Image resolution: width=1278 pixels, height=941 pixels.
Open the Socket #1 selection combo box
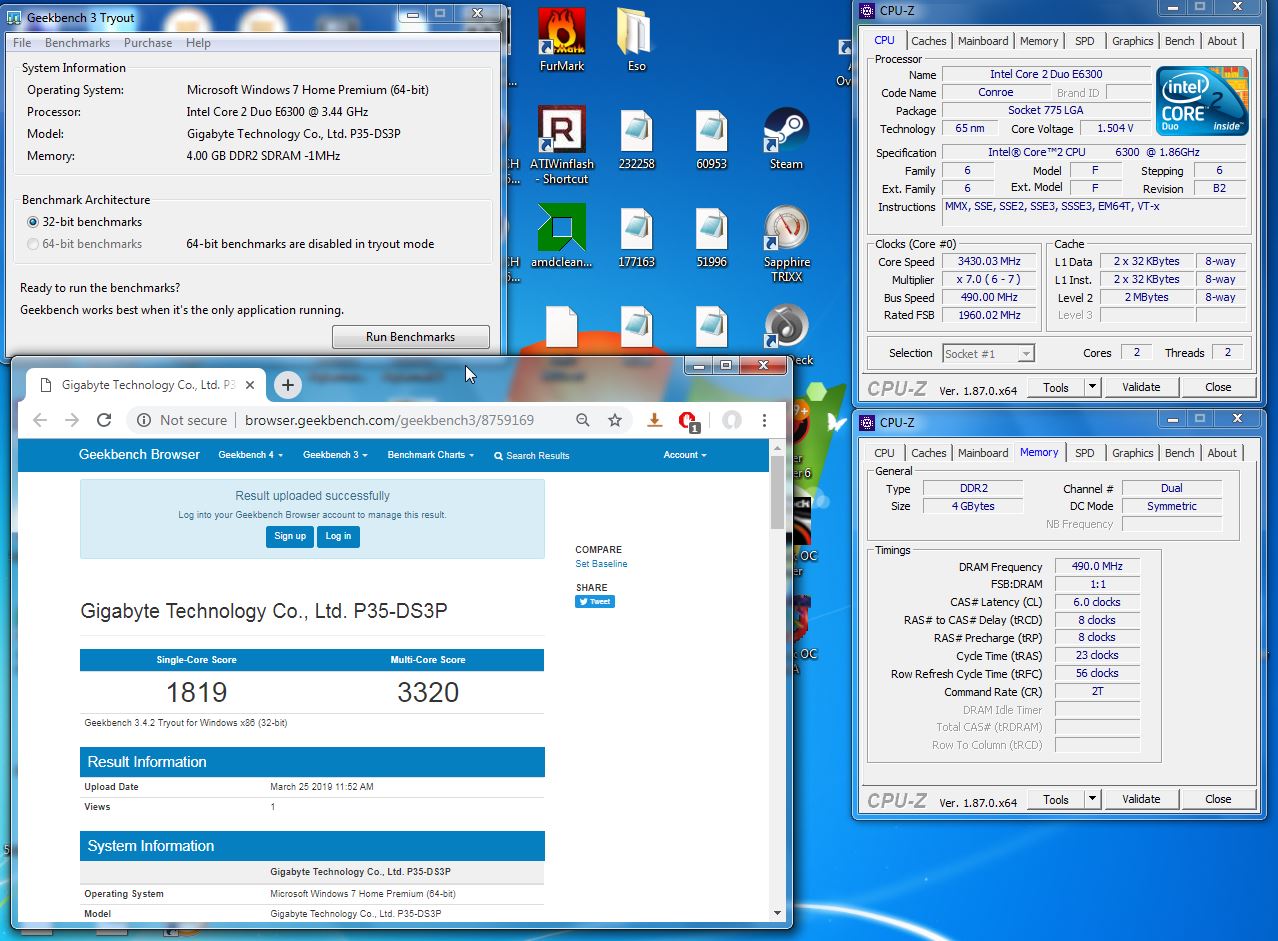point(988,353)
